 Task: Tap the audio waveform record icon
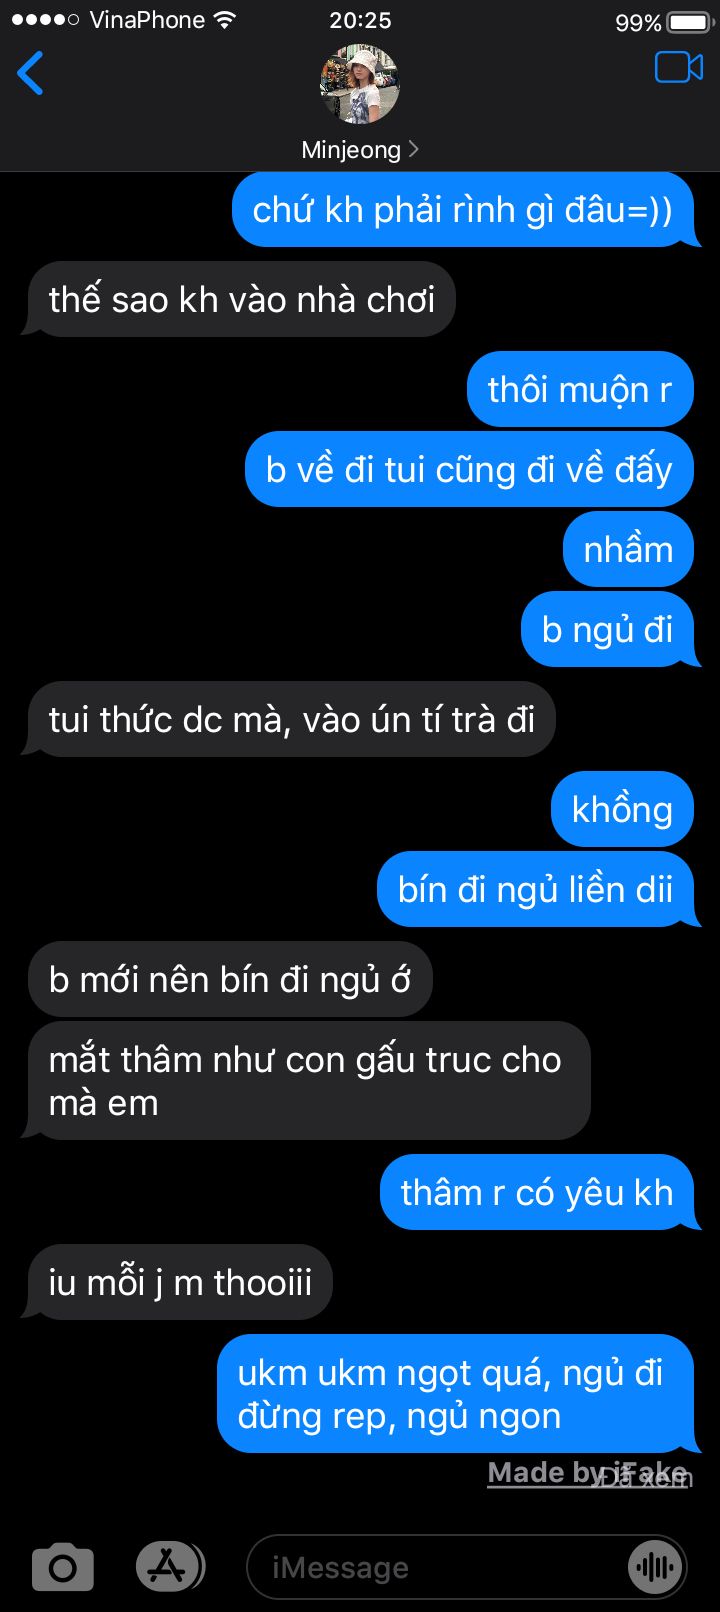point(655,1567)
